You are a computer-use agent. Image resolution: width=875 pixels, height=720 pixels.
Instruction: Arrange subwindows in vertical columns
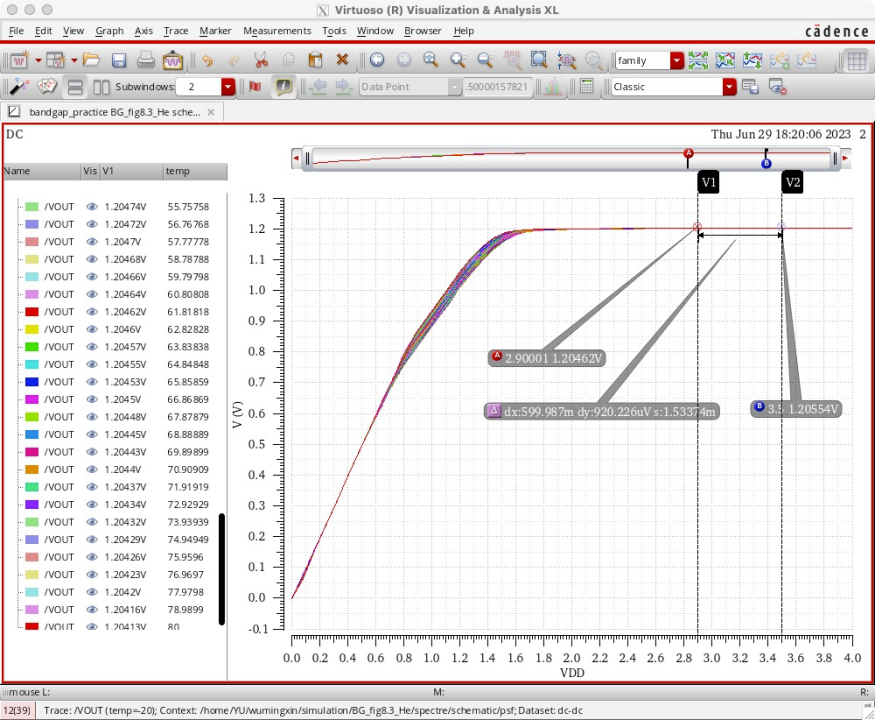click(x=101, y=87)
